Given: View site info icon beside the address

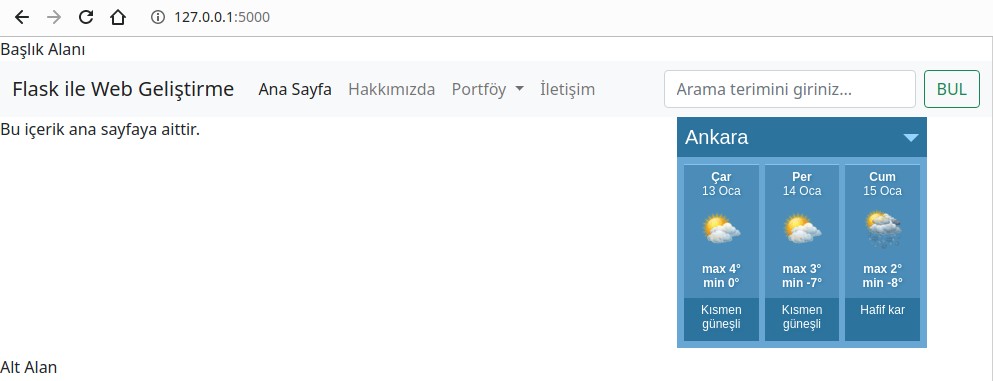Looking at the screenshot, I should (157, 17).
